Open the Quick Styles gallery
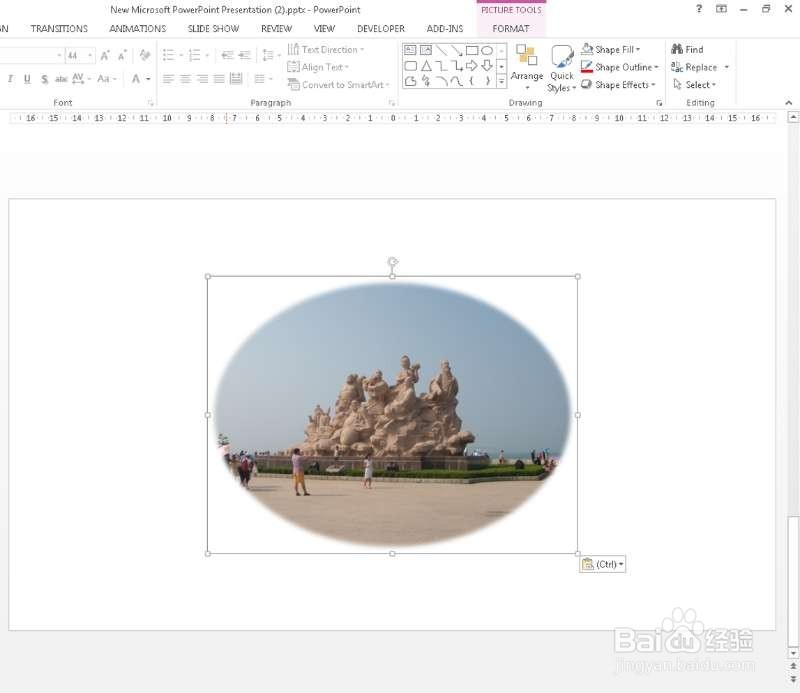 (562, 67)
